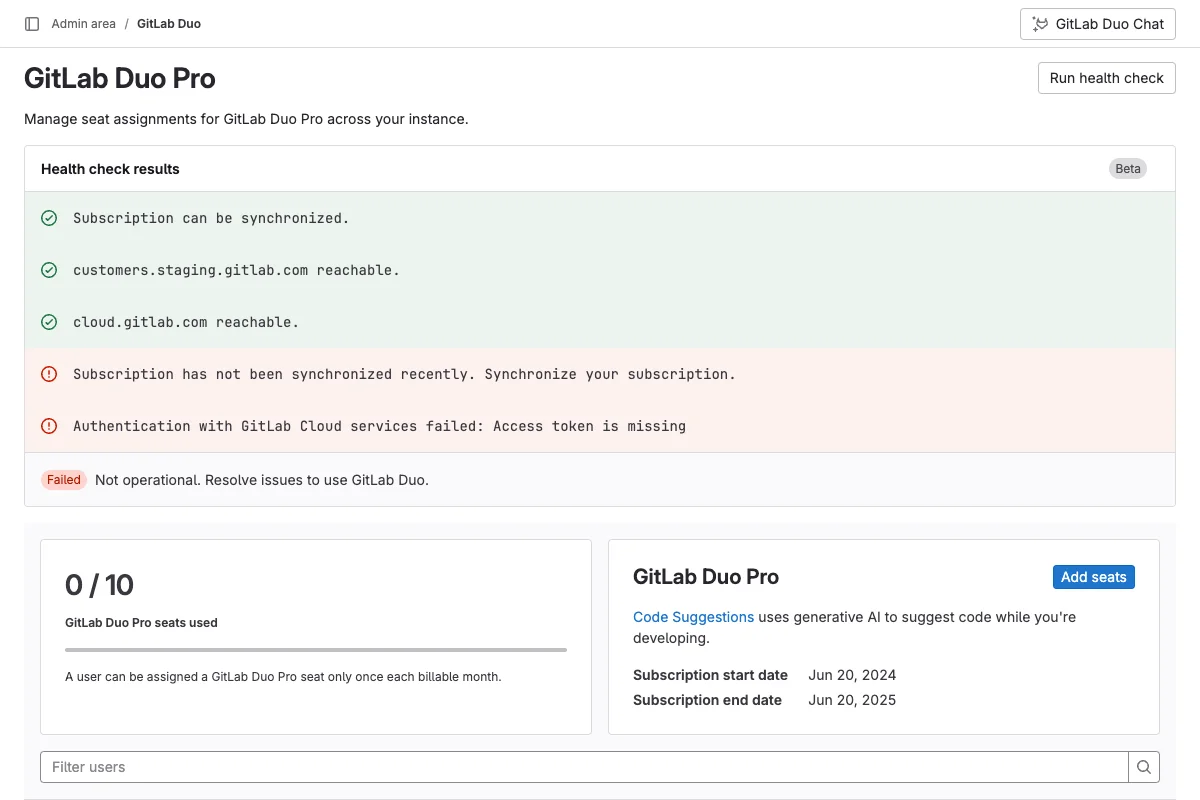
Task: Click the warning icon beside synchronization message
Action: pyautogui.click(x=49, y=373)
